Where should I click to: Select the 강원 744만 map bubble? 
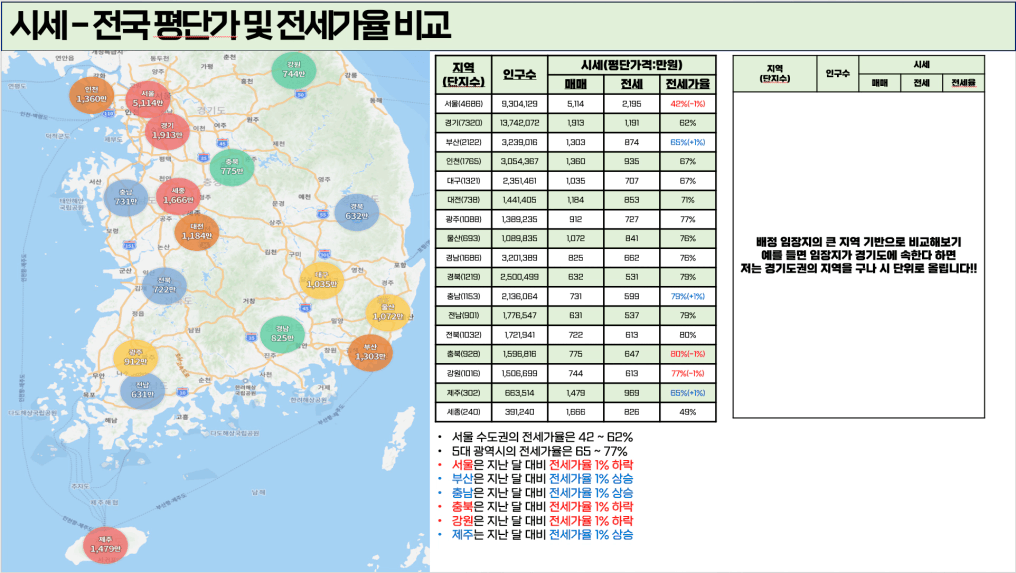tap(294, 69)
